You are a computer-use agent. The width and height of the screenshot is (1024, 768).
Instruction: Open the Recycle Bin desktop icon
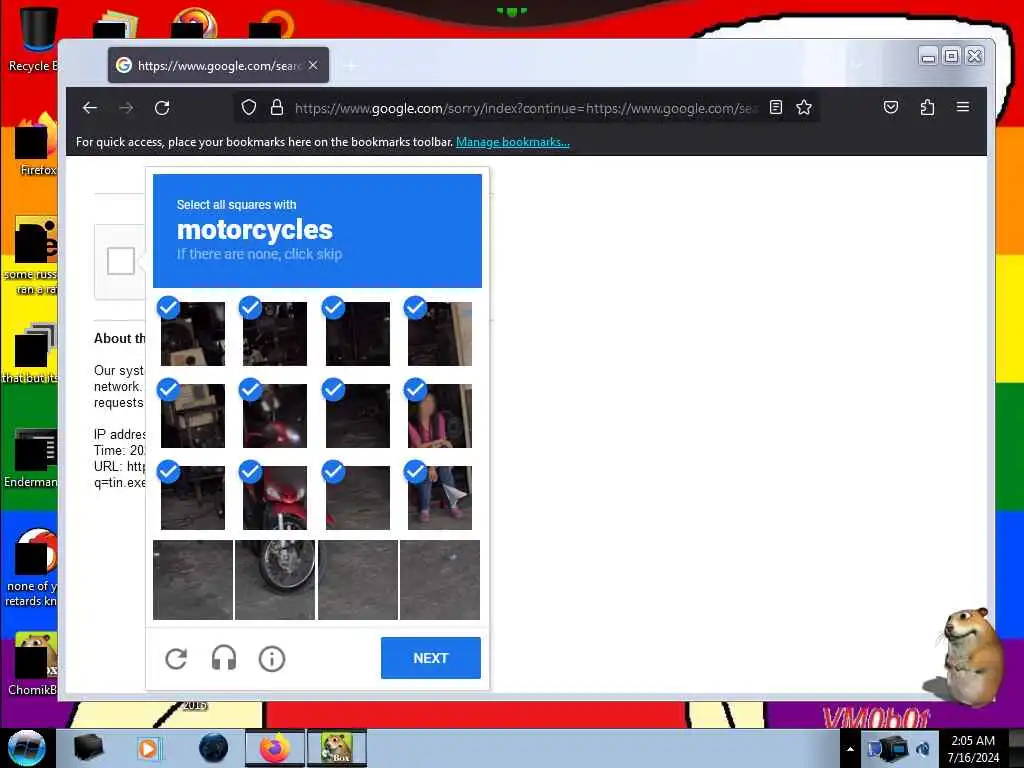tap(36, 39)
